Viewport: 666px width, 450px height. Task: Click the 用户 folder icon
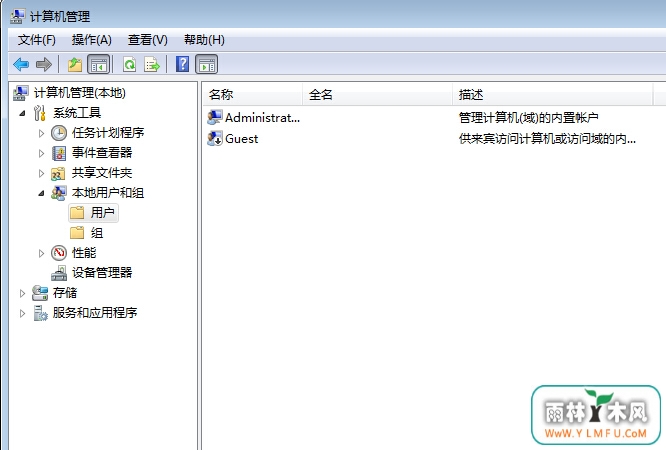(x=77, y=212)
